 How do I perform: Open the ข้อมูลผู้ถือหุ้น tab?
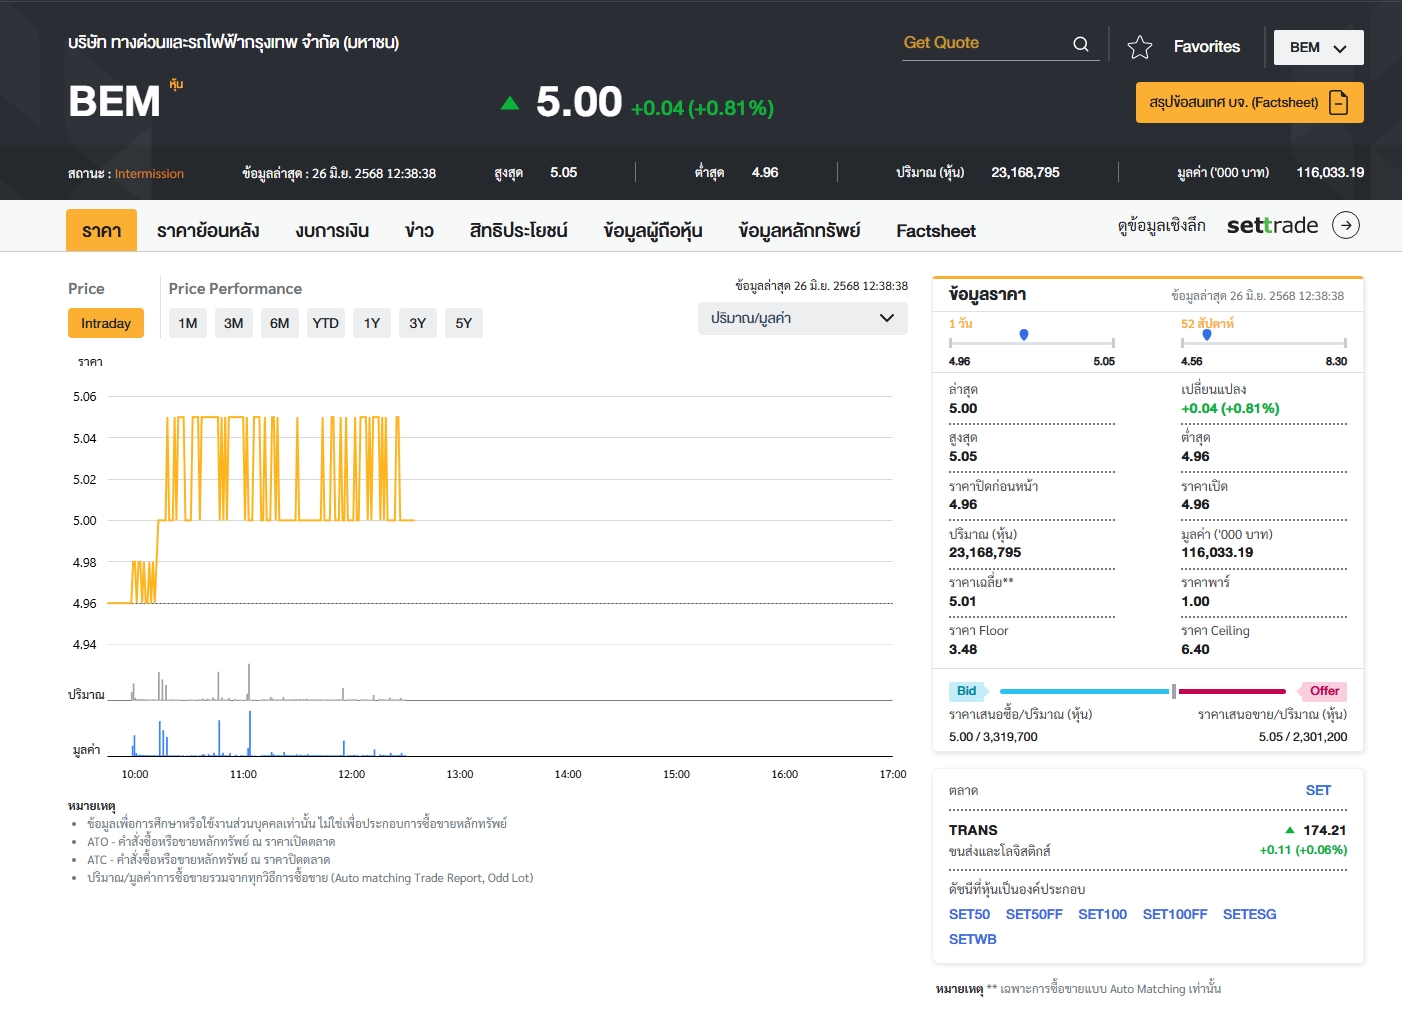coord(653,230)
